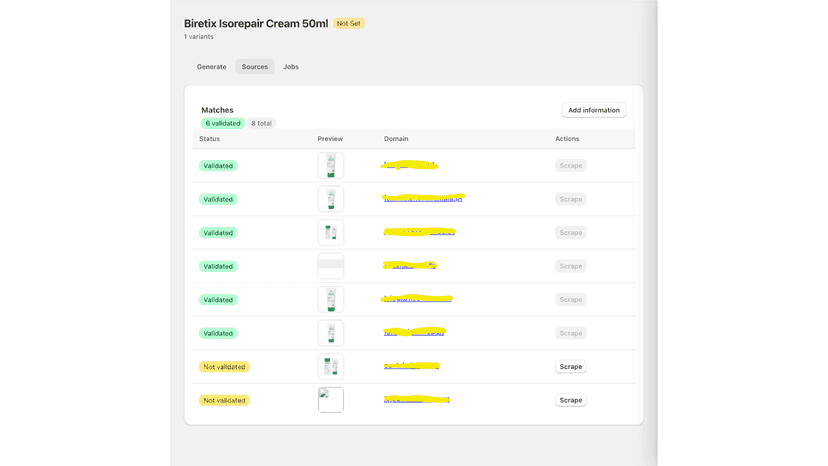Click the Matches section heading
Screen dimensions: 828x466
(217, 110)
